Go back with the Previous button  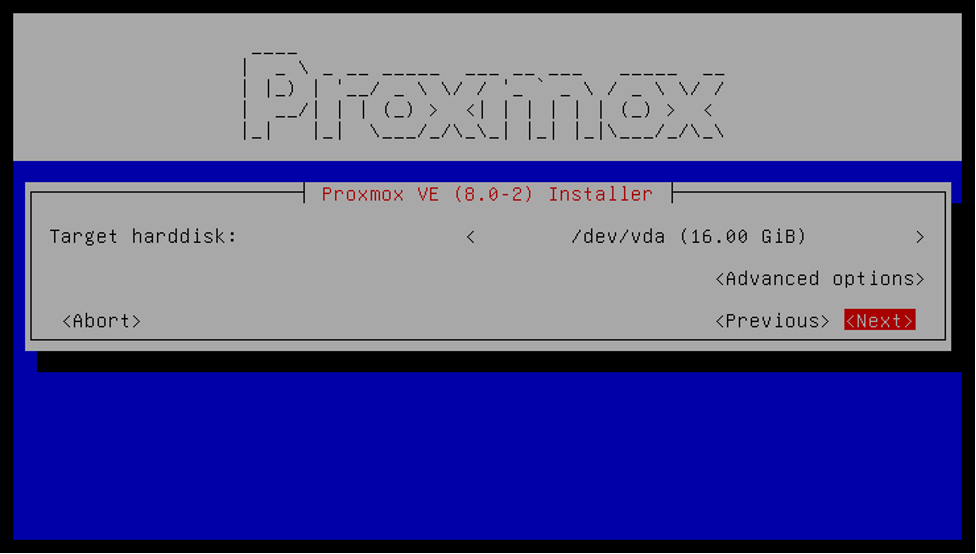point(772,321)
